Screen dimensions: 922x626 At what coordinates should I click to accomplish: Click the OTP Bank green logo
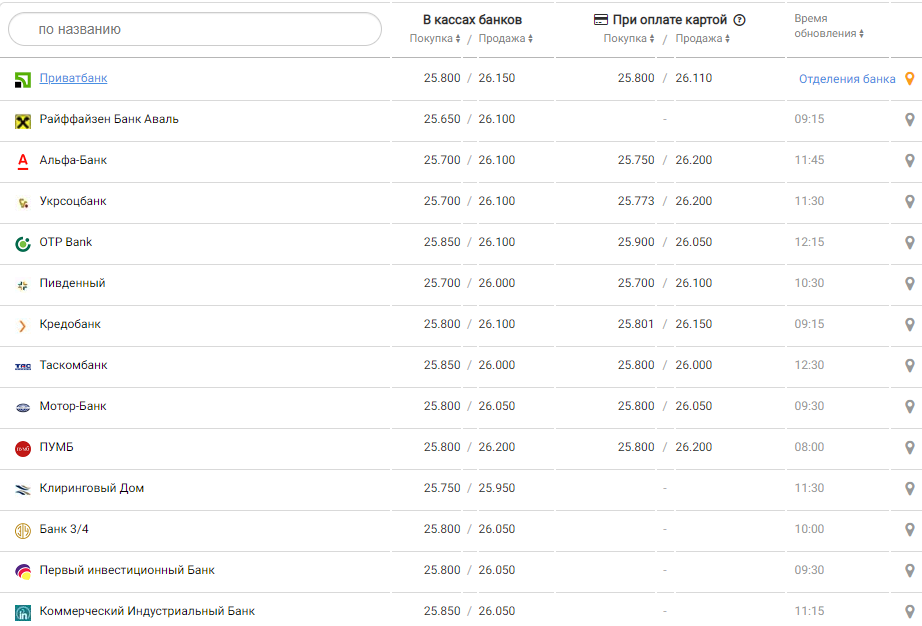(23, 243)
